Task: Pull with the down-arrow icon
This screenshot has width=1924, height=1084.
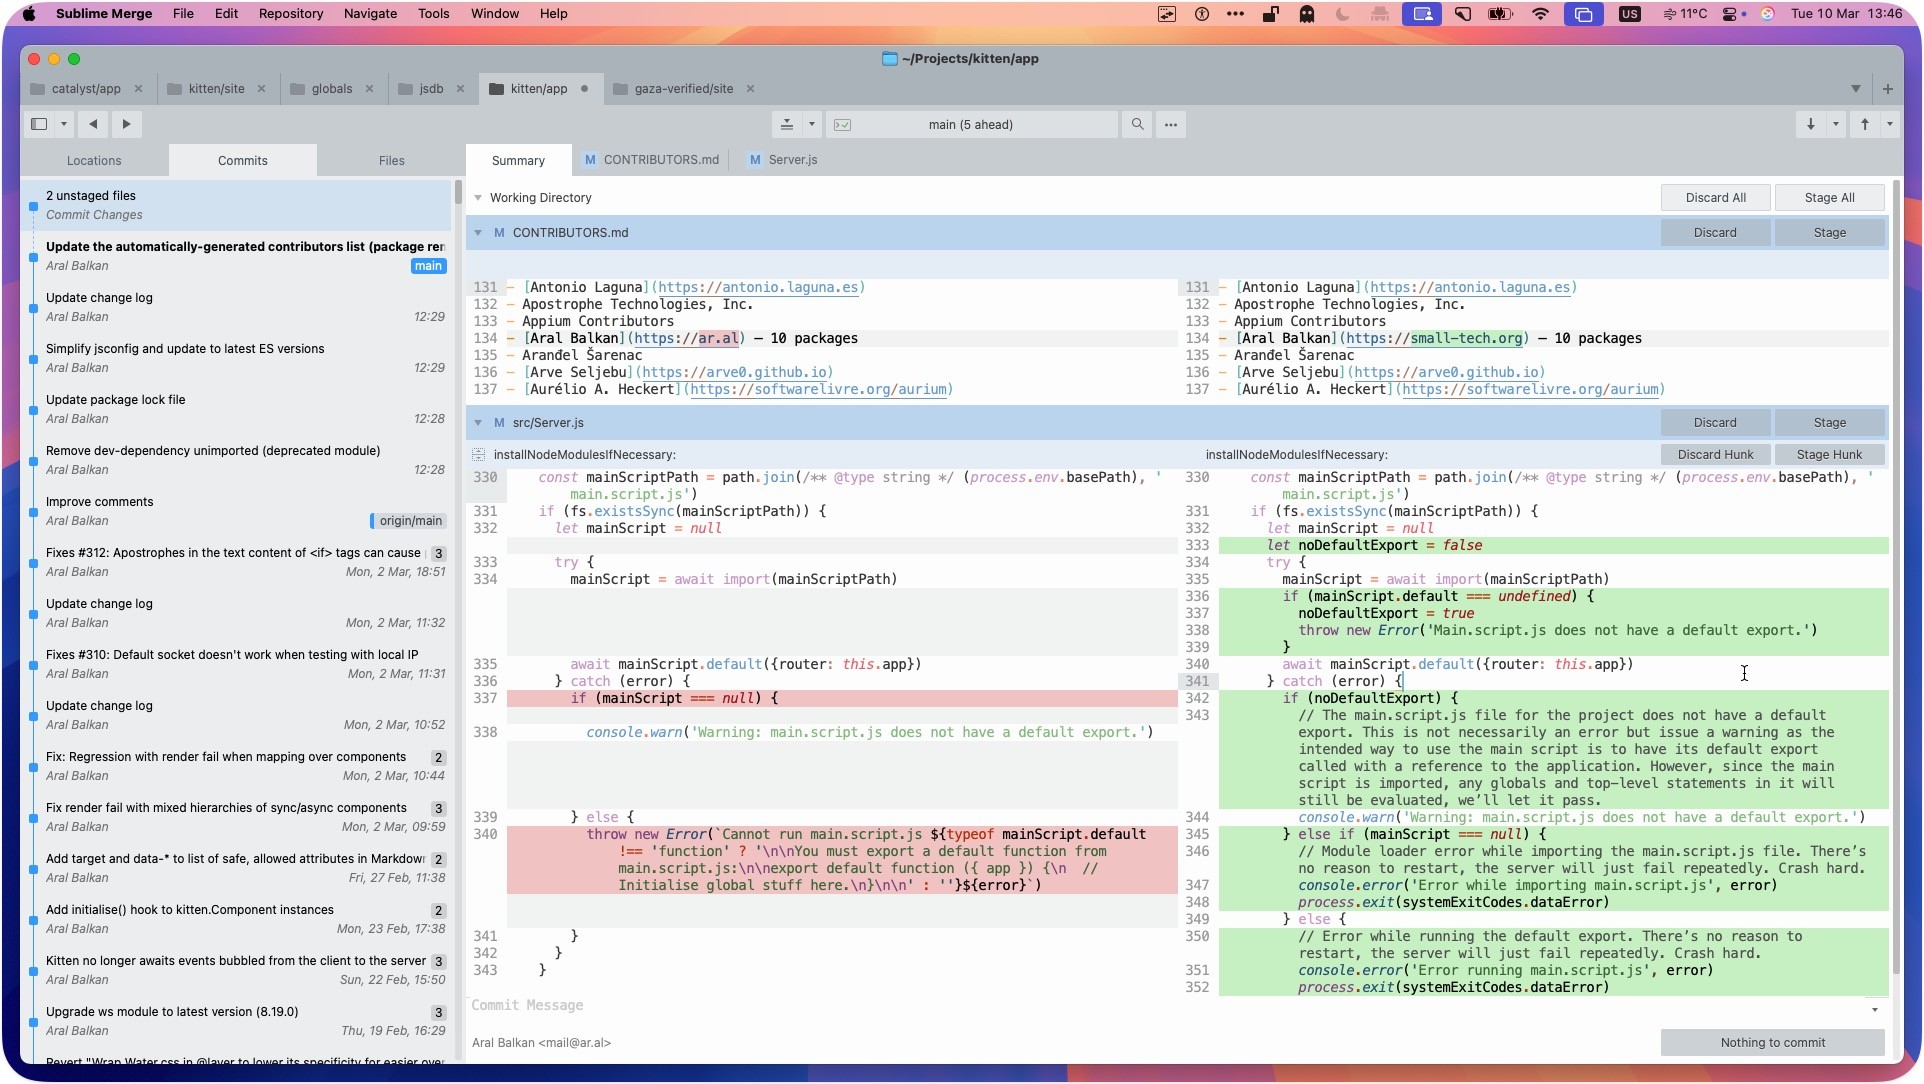Action: point(1811,124)
